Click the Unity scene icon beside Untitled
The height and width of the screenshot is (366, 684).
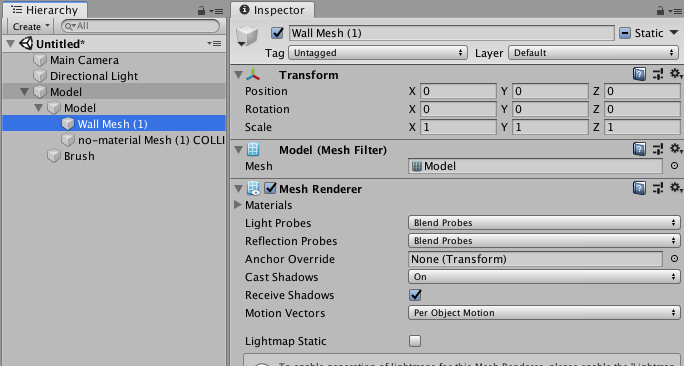pos(26,43)
